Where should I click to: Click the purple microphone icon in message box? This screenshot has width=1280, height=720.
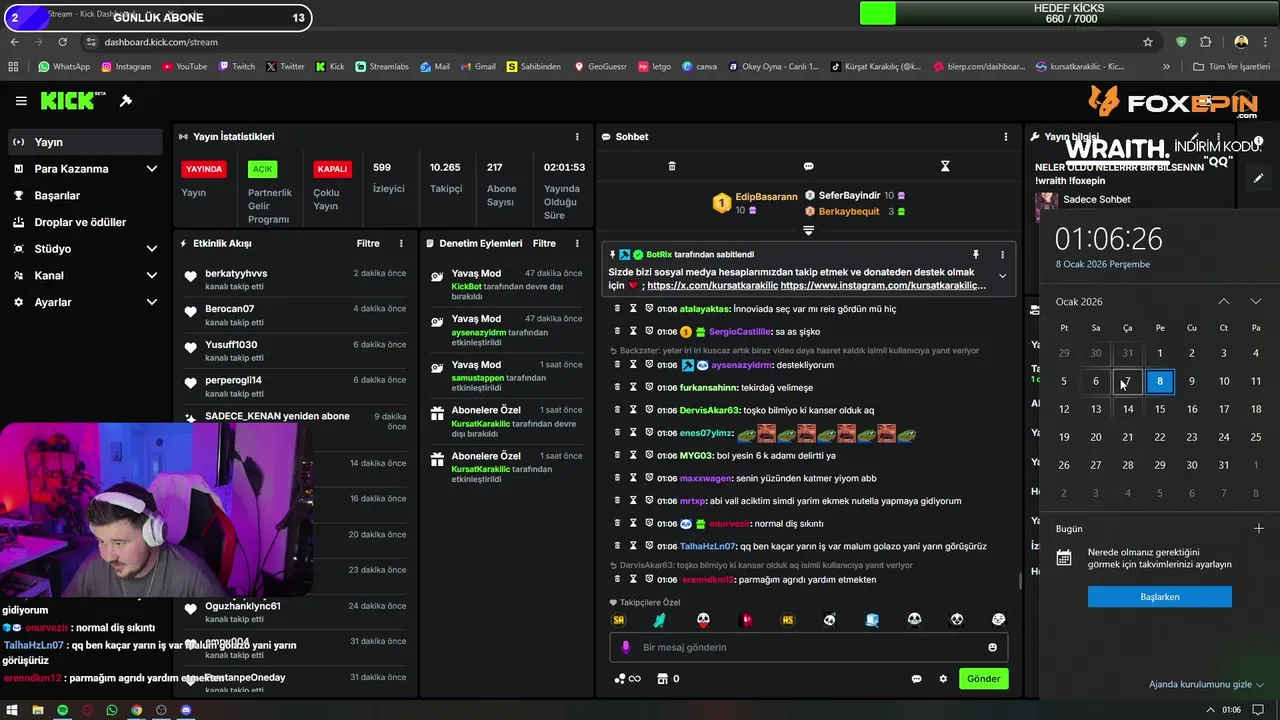pos(626,647)
